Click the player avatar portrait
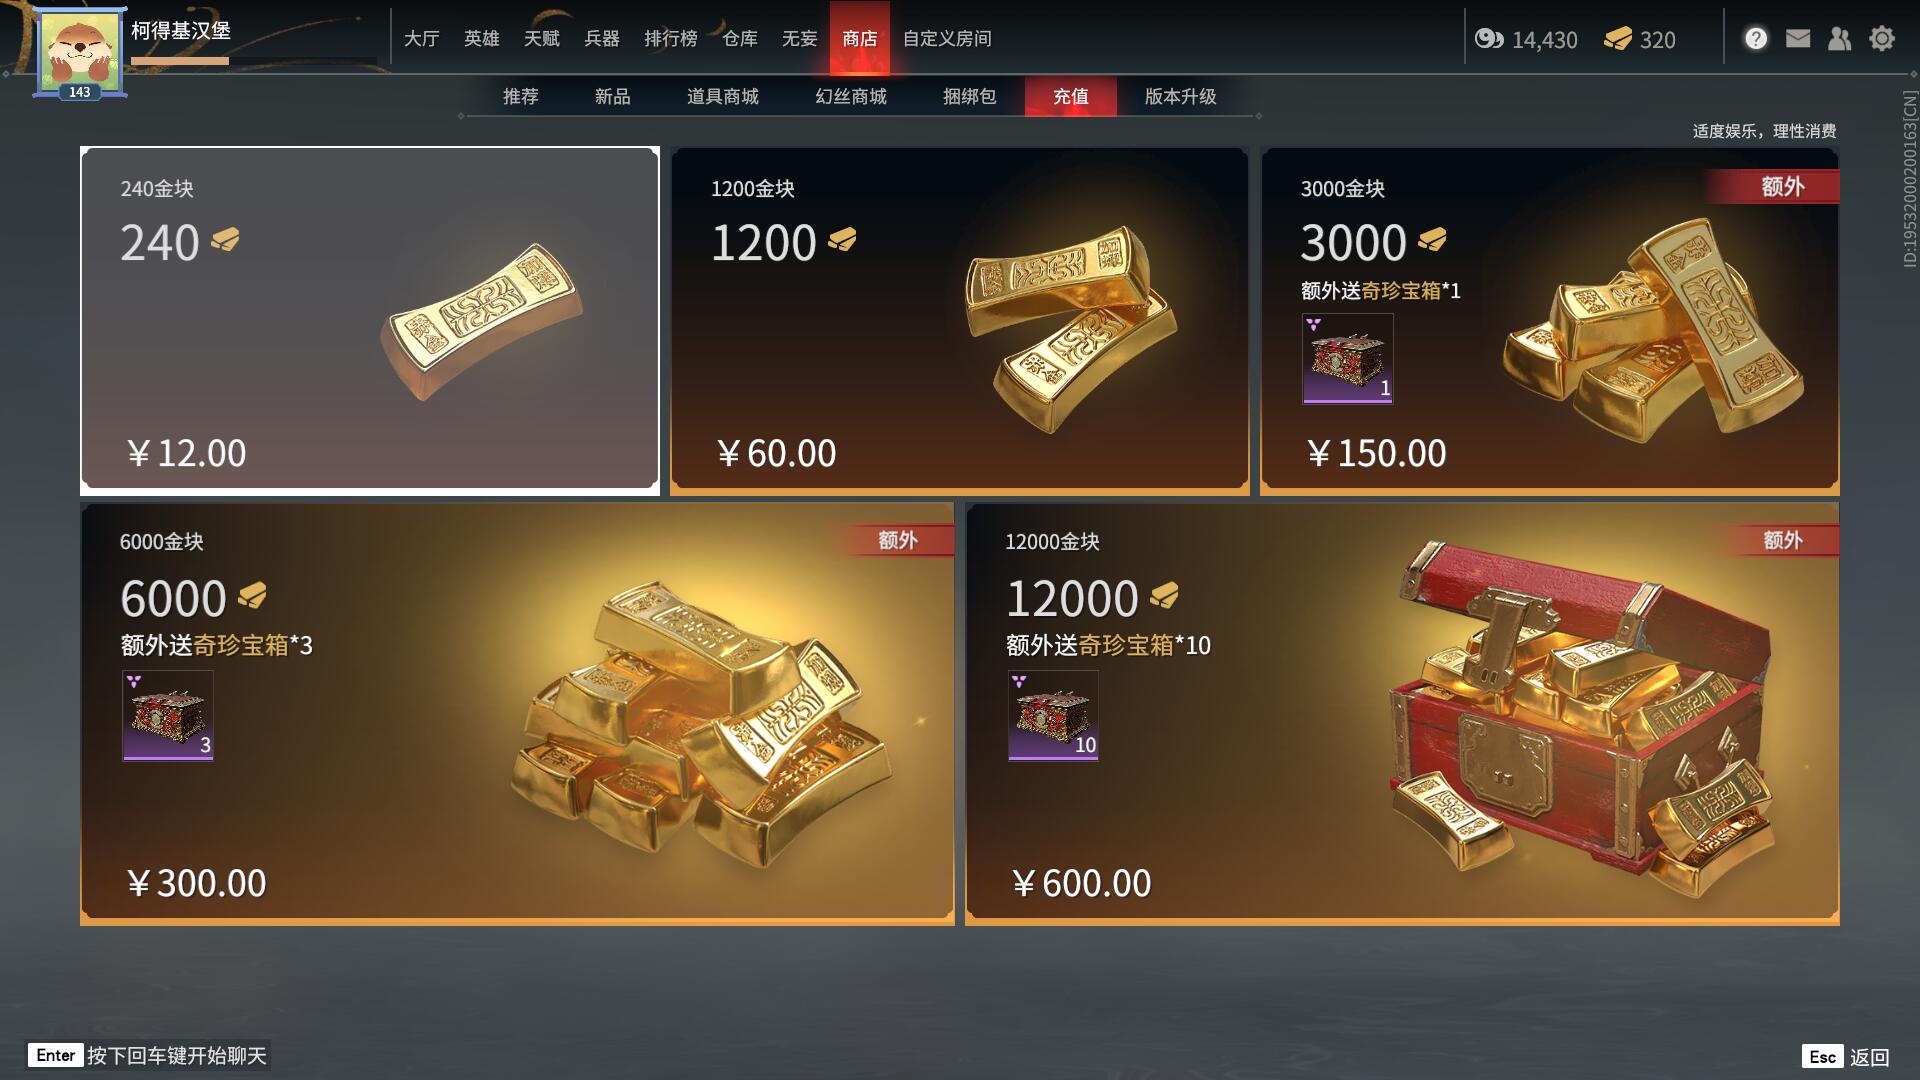Viewport: 1920px width, 1080px height. point(80,53)
